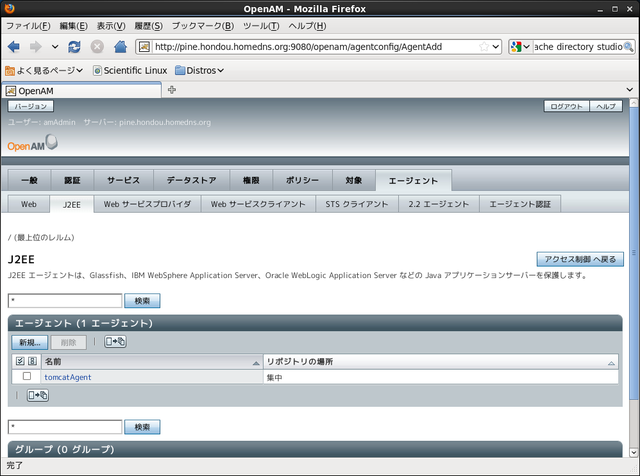Open the tomcatAgent link
The height and width of the screenshot is (476, 640).
(68, 377)
